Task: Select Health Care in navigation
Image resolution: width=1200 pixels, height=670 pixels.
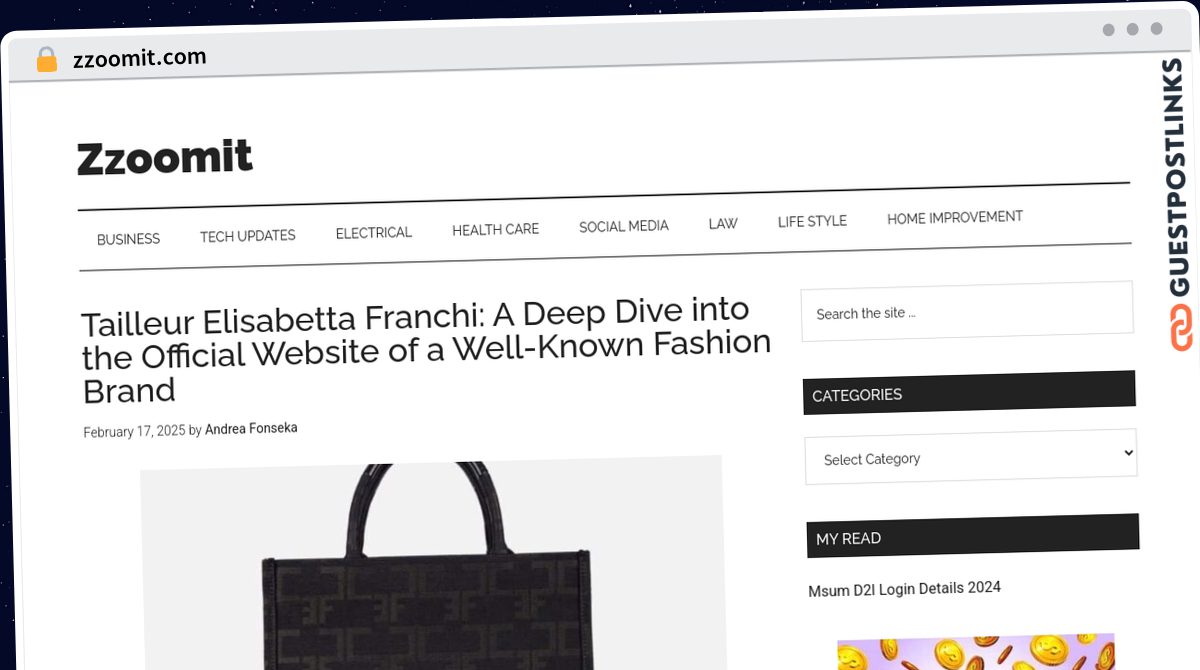Action: click(x=495, y=230)
